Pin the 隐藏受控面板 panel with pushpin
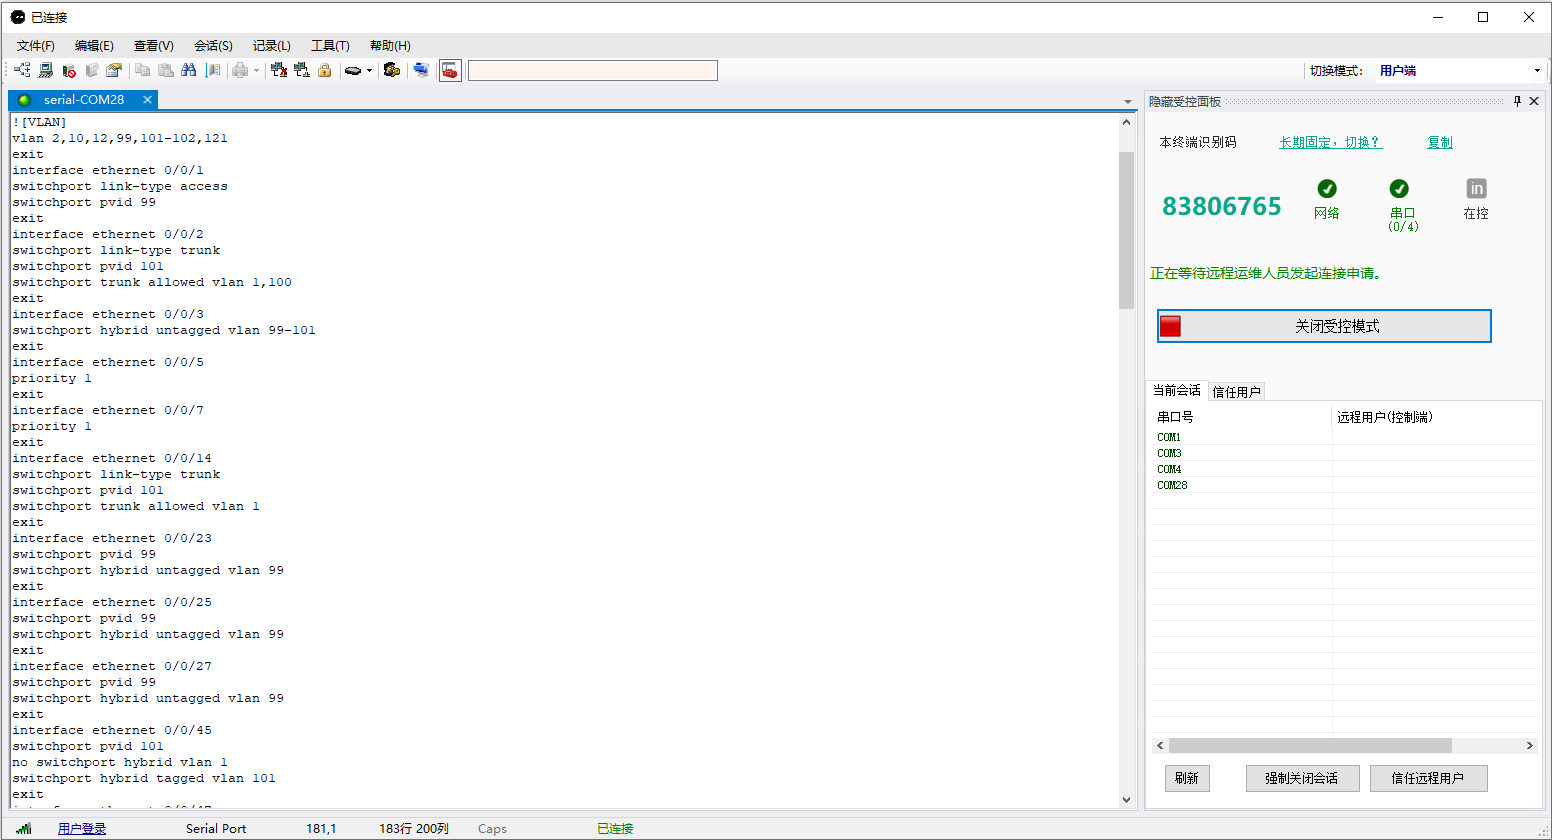Viewport: 1552px width, 840px height. [x=1517, y=101]
